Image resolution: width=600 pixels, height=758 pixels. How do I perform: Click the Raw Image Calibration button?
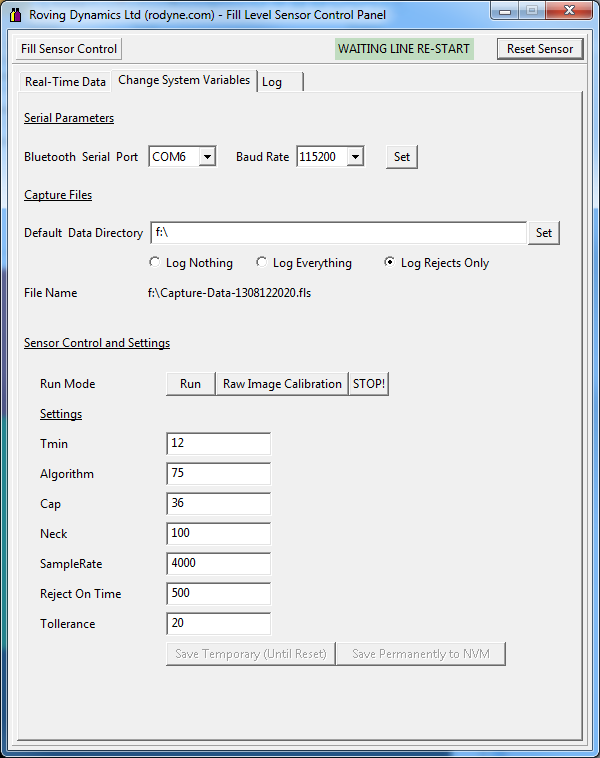282,384
